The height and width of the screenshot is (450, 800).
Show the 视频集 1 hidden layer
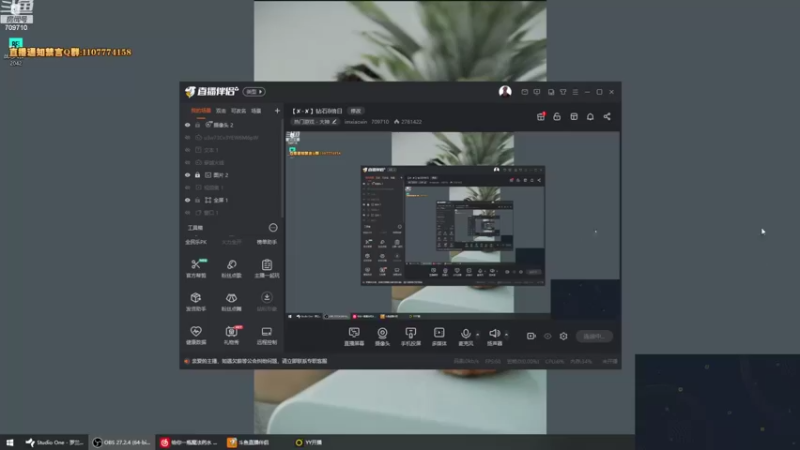click(187, 188)
